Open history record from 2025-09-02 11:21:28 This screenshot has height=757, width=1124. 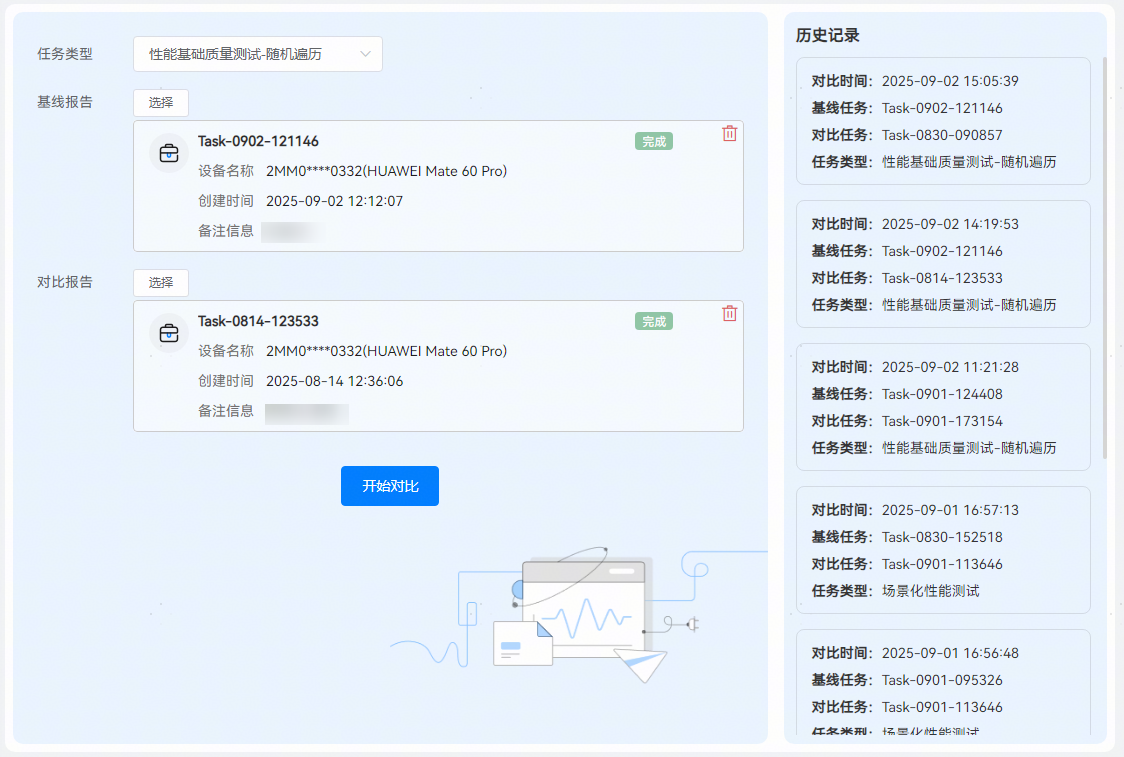click(942, 407)
